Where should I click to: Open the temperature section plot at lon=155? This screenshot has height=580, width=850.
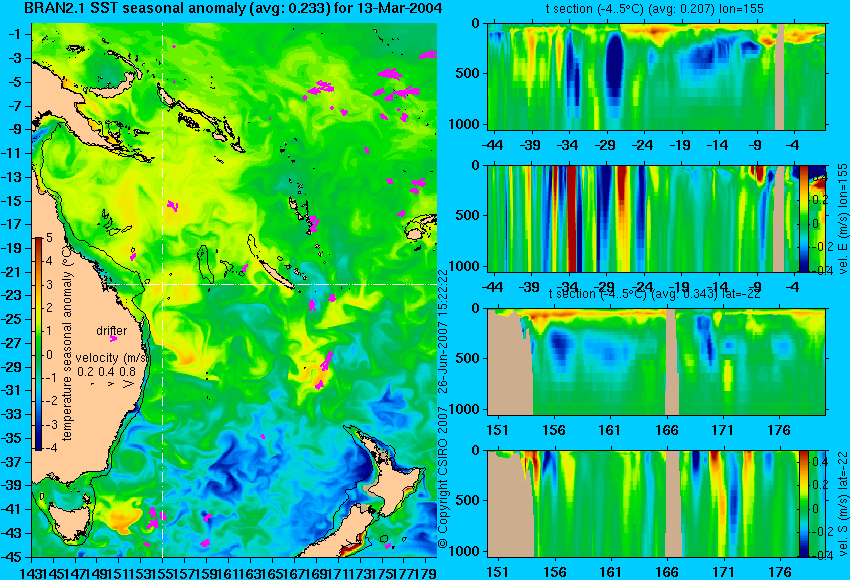[x=656, y=76]
